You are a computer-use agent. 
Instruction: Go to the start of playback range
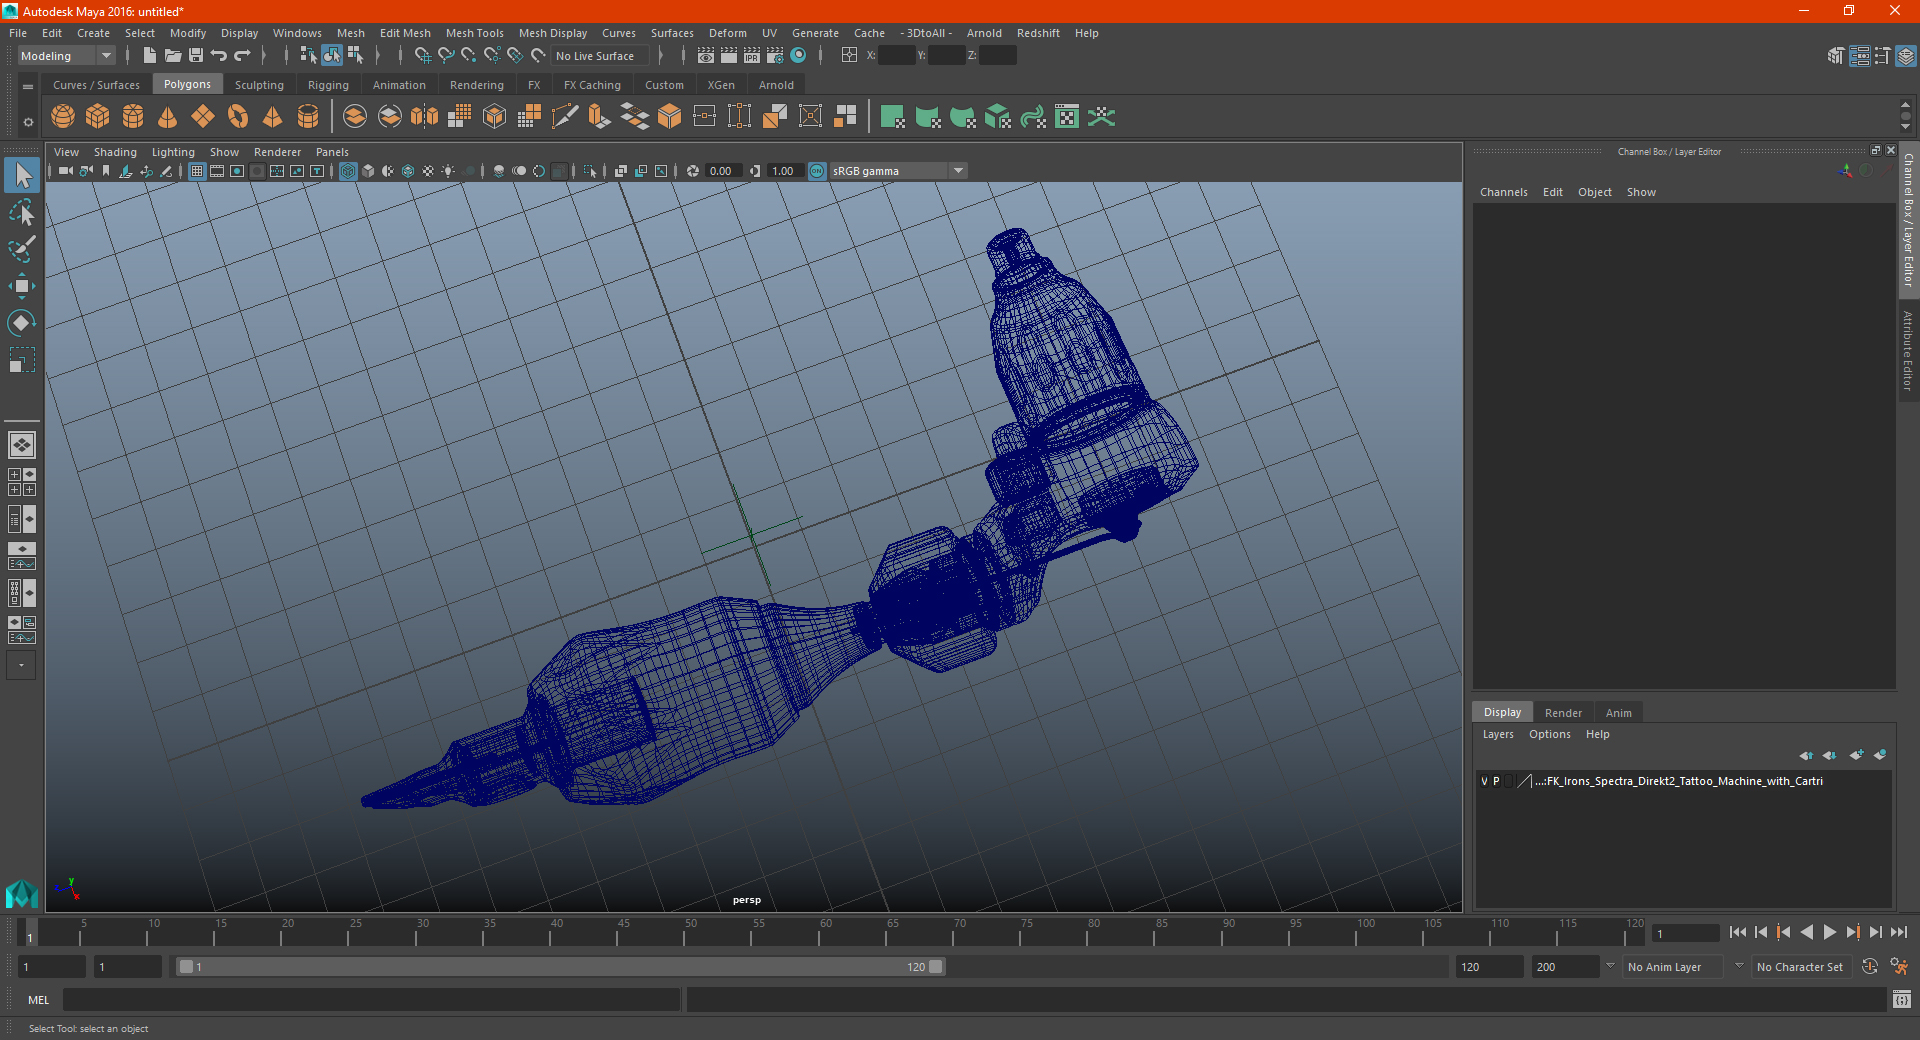(1738, 932)
